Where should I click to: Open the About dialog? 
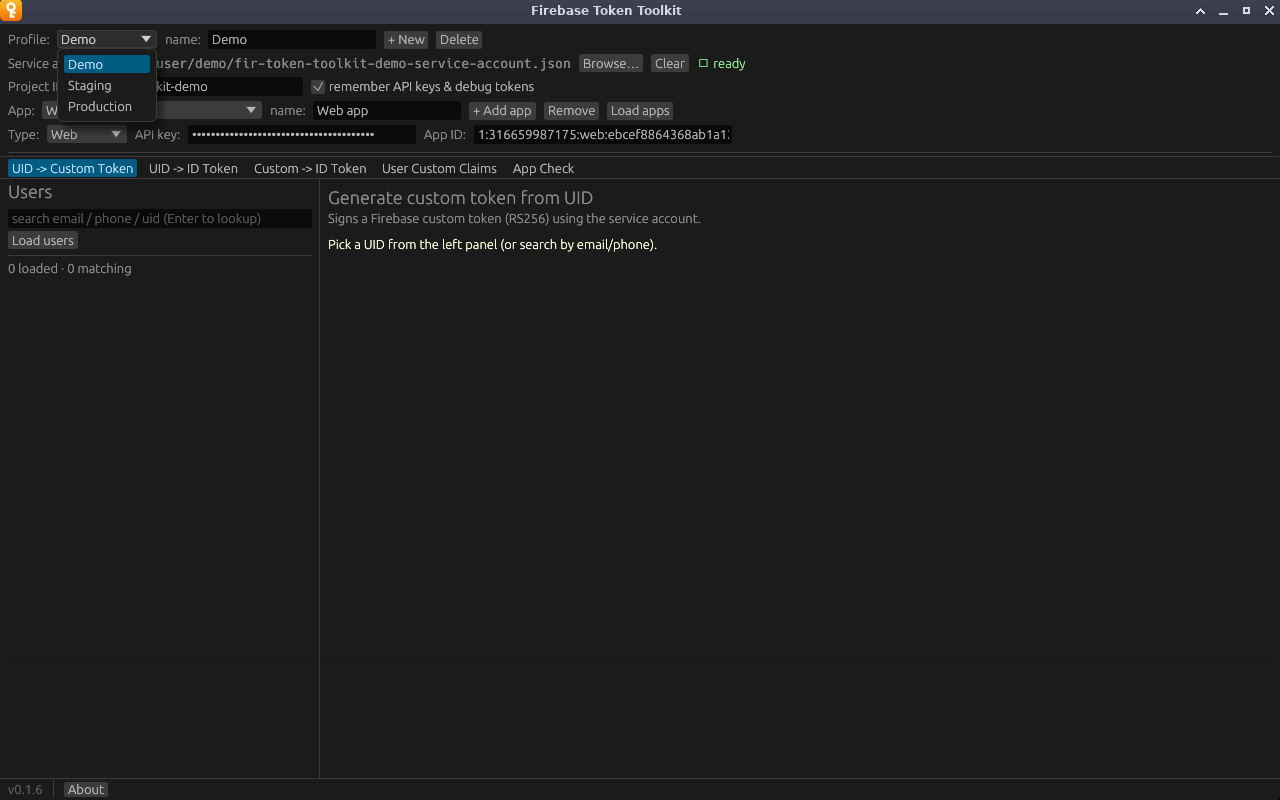pos(86,790)
